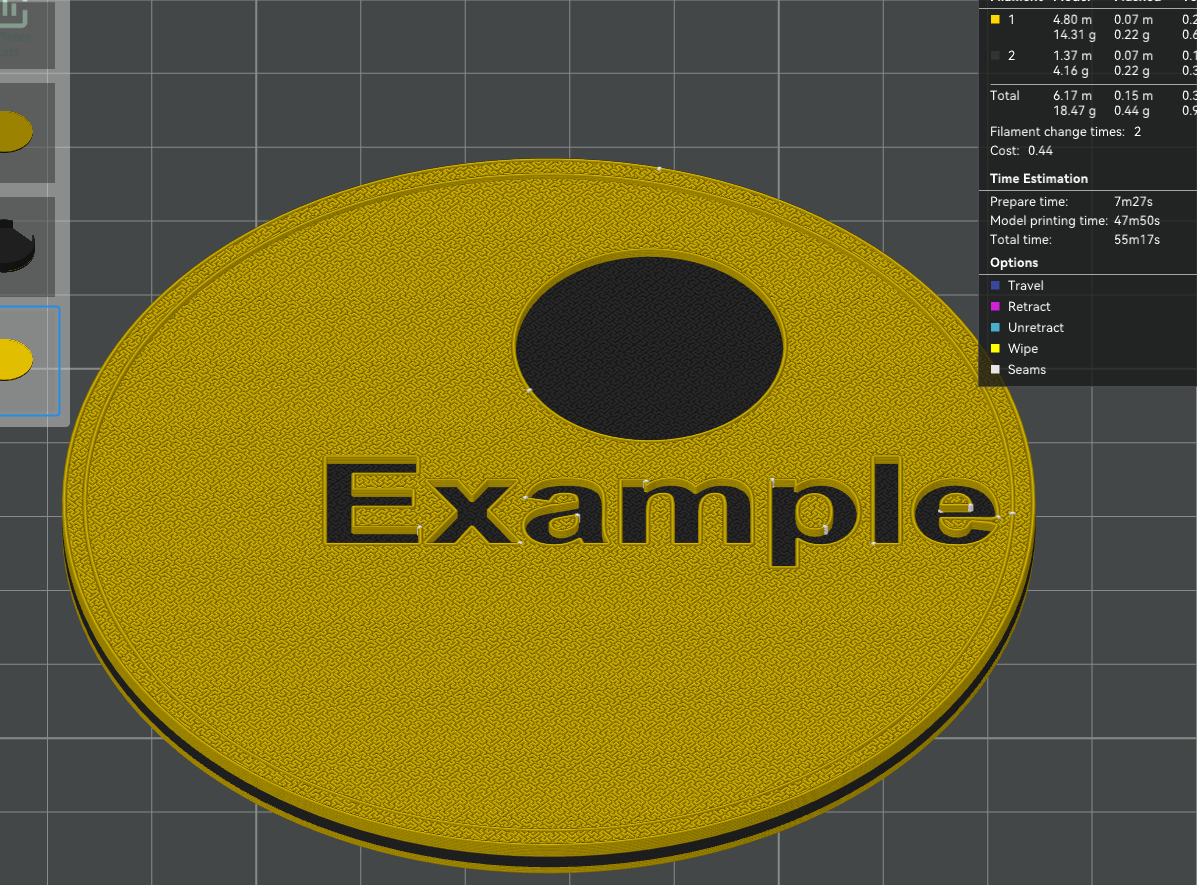Click the "55m17s" total time value
The width and height of the screenshot is (1197, 885).
(1137, 240)
